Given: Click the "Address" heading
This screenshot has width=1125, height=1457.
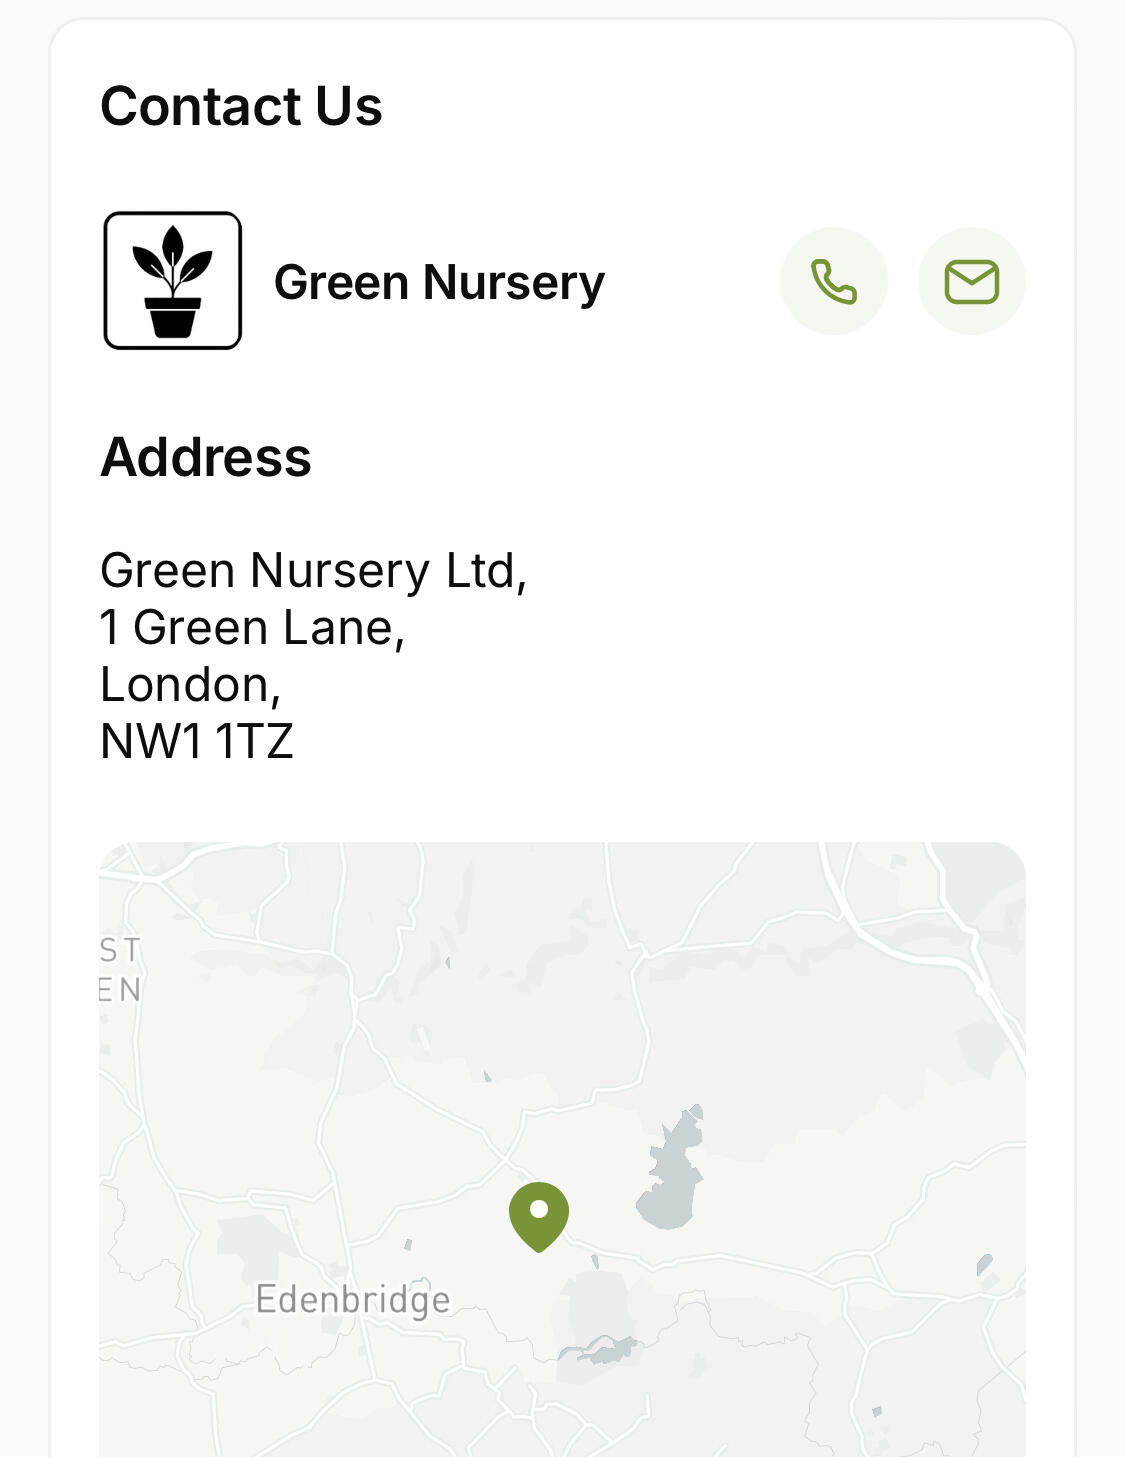Looking at the screenshot, I should coord(206,457).
